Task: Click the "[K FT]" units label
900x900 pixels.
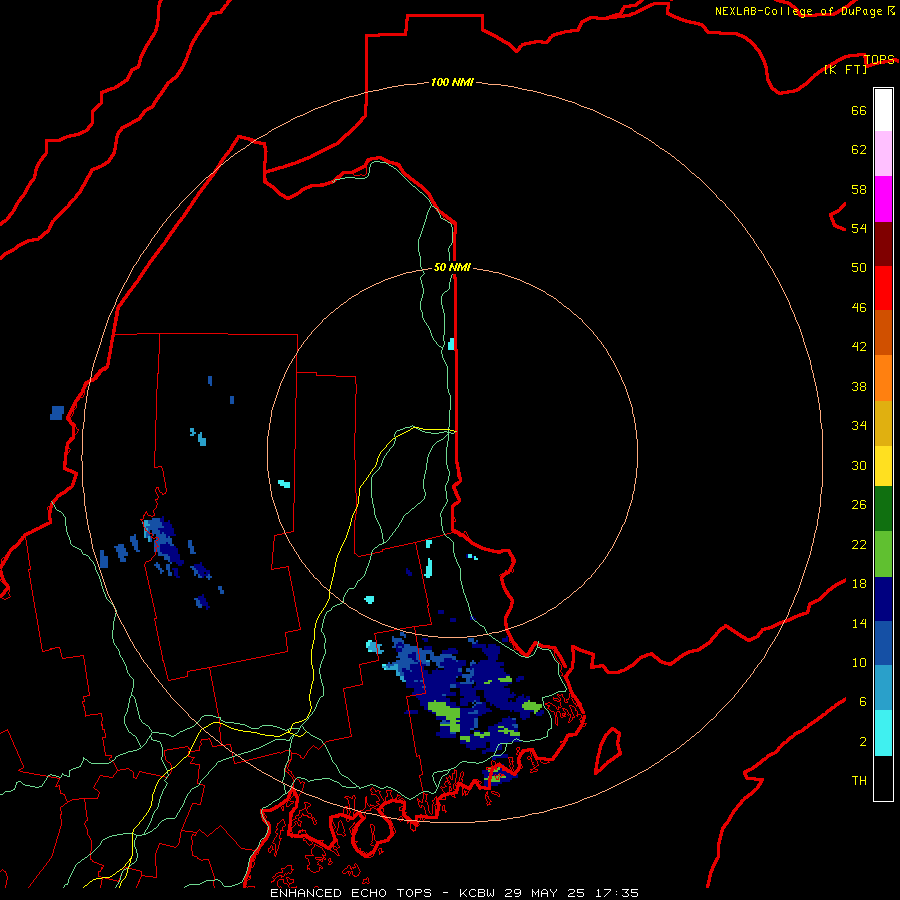Action: click(x=845, y=69)
